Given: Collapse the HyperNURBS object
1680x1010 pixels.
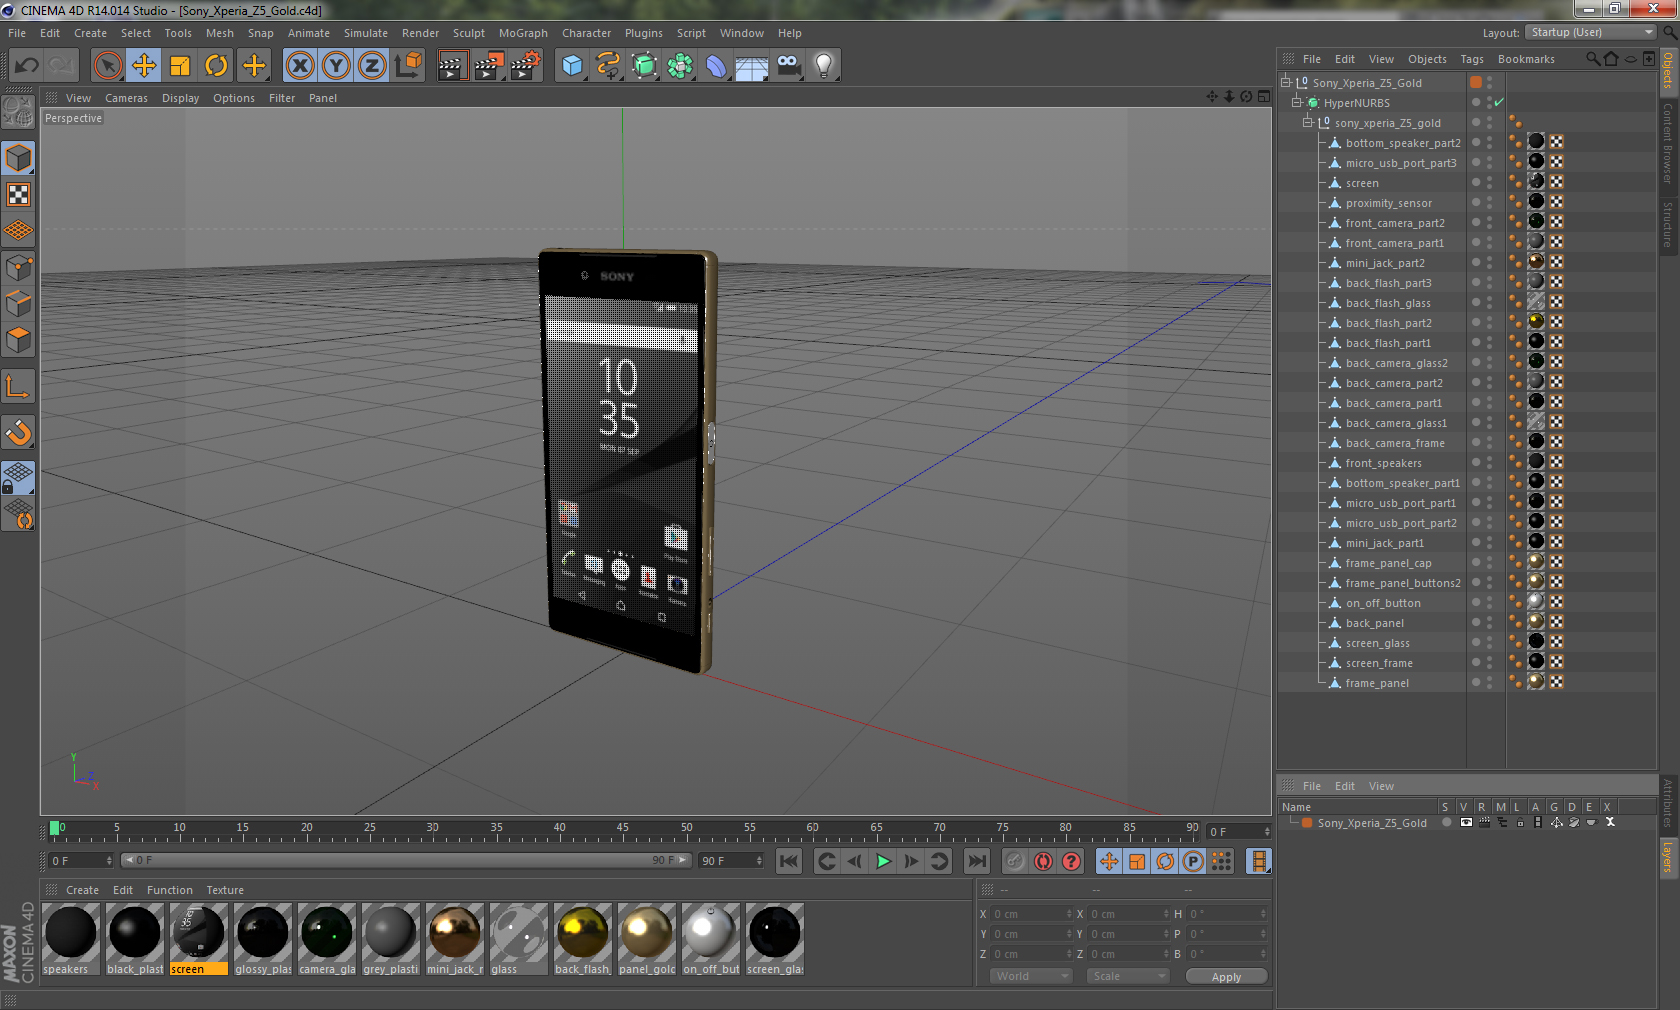Looking at the screenshot, I should [x=1296, y=102].
